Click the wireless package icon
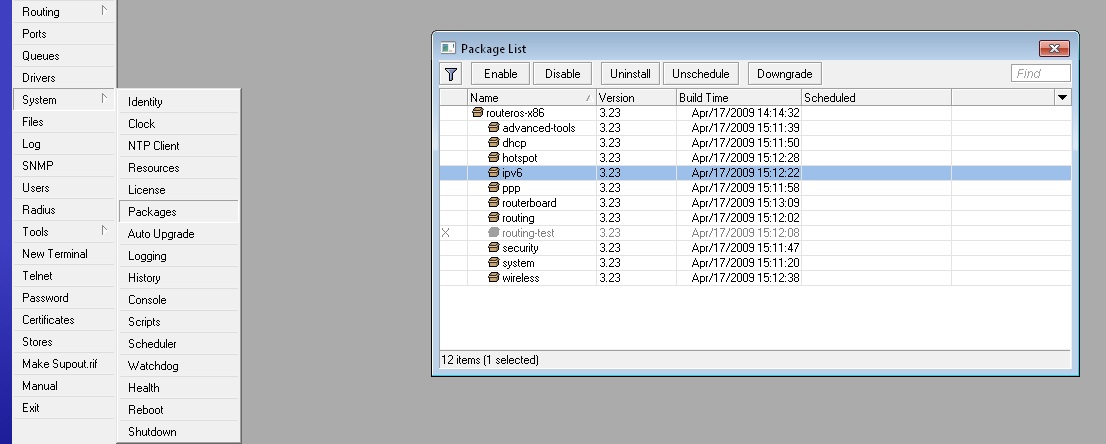 tap(494, 278)
